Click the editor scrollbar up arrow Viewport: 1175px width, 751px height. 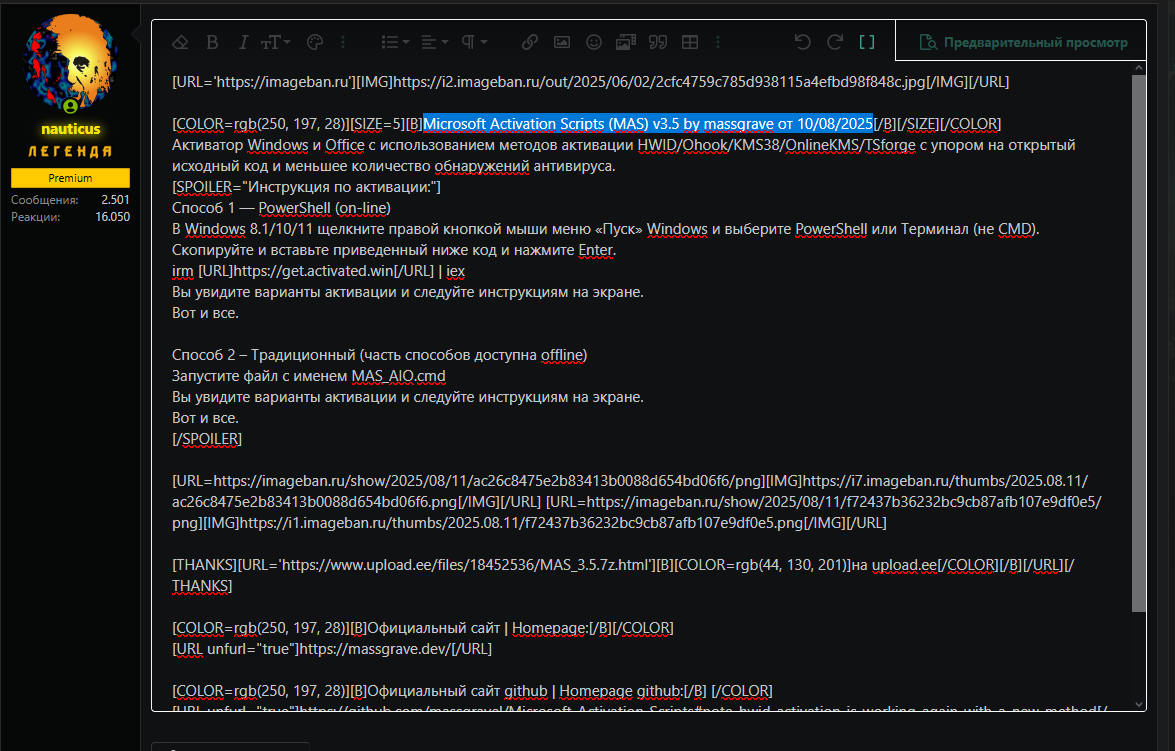pyautogui.click(x=1139, y=67)
